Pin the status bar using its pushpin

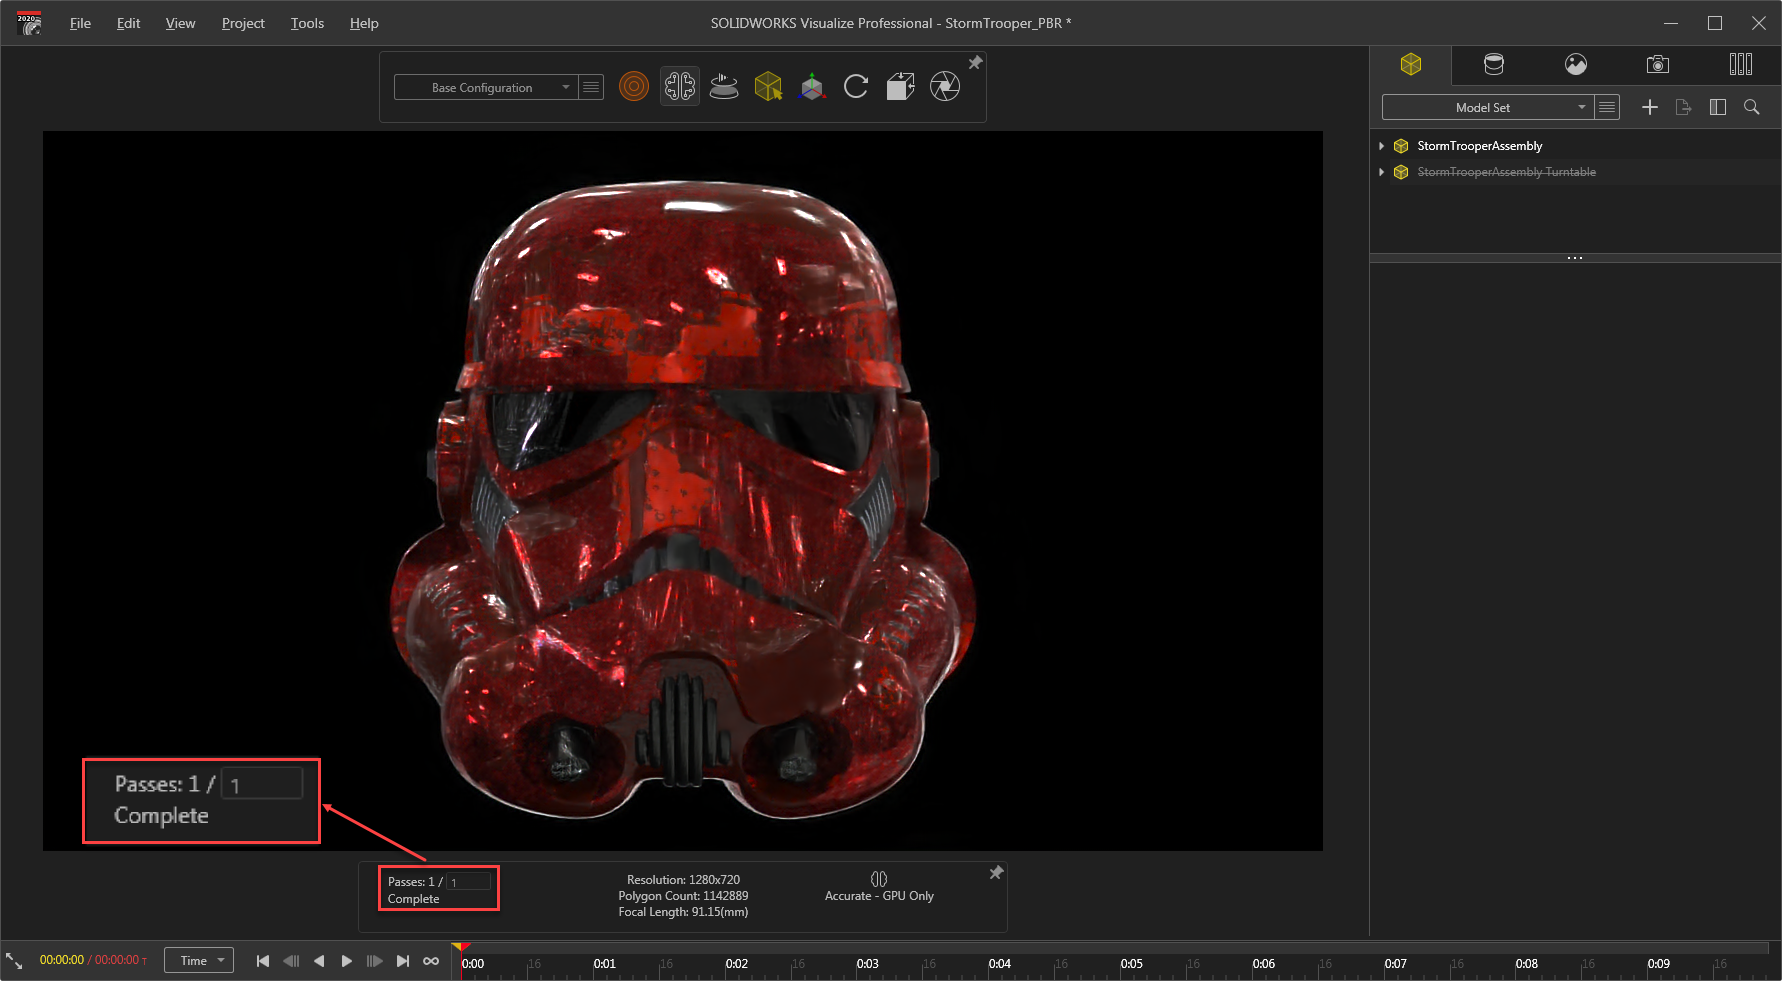[x=996, y=873]
